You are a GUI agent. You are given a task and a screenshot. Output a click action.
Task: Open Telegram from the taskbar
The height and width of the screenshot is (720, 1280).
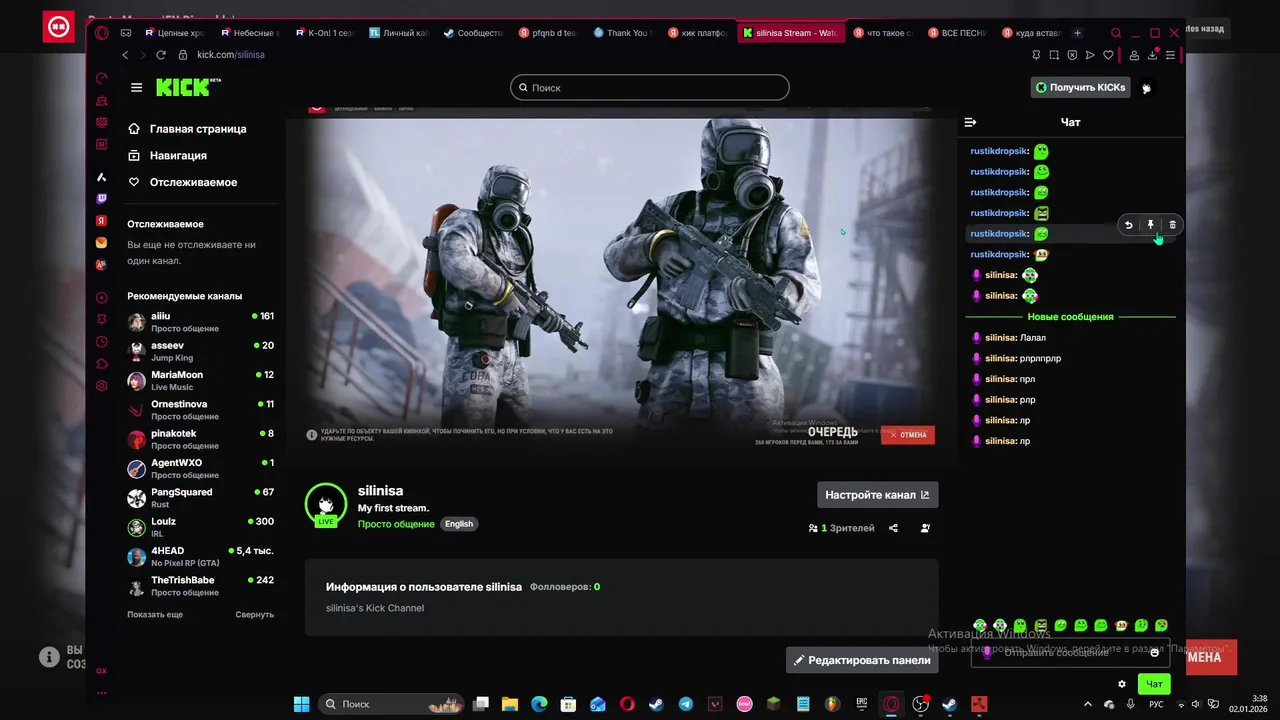coord(685,704)
